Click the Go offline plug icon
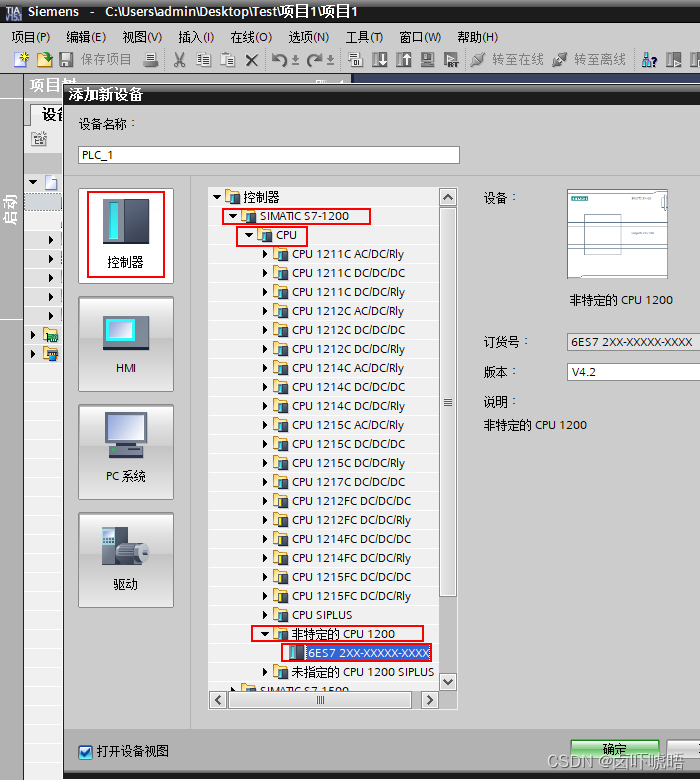 [x=560, y=60]
